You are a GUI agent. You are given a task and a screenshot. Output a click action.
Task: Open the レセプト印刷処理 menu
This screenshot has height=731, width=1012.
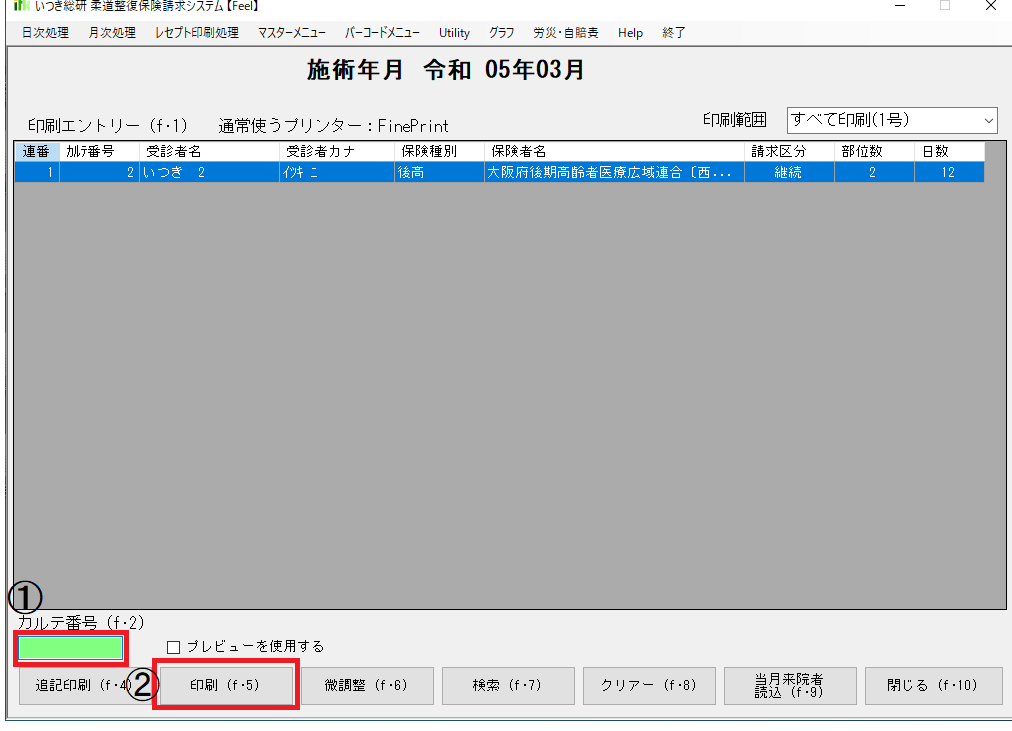click(x=197, y=33)
